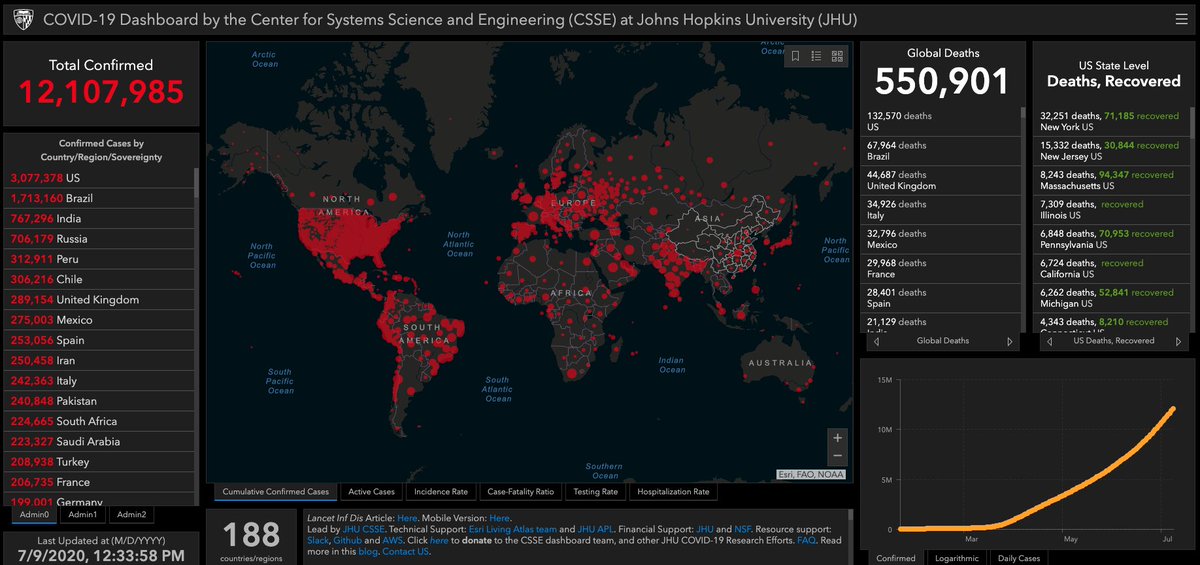1200x565 pixels.
Task: Select the Admin2 tab
Action: 132,515
